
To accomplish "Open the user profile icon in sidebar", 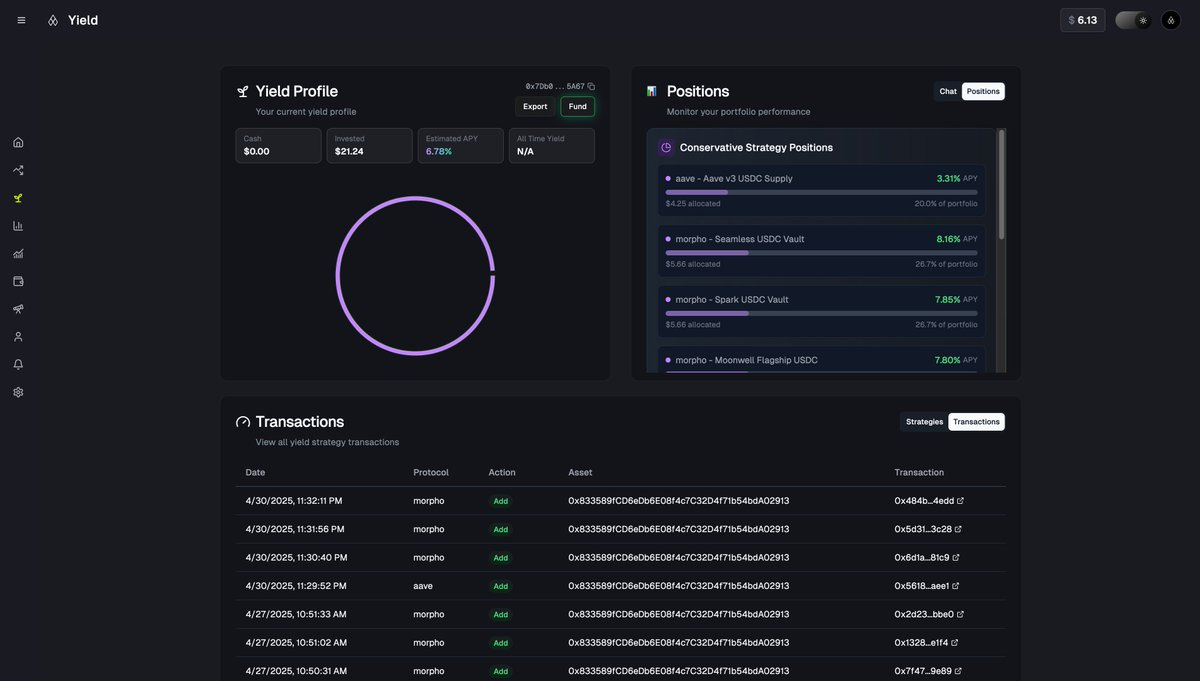I will (18, 337).
